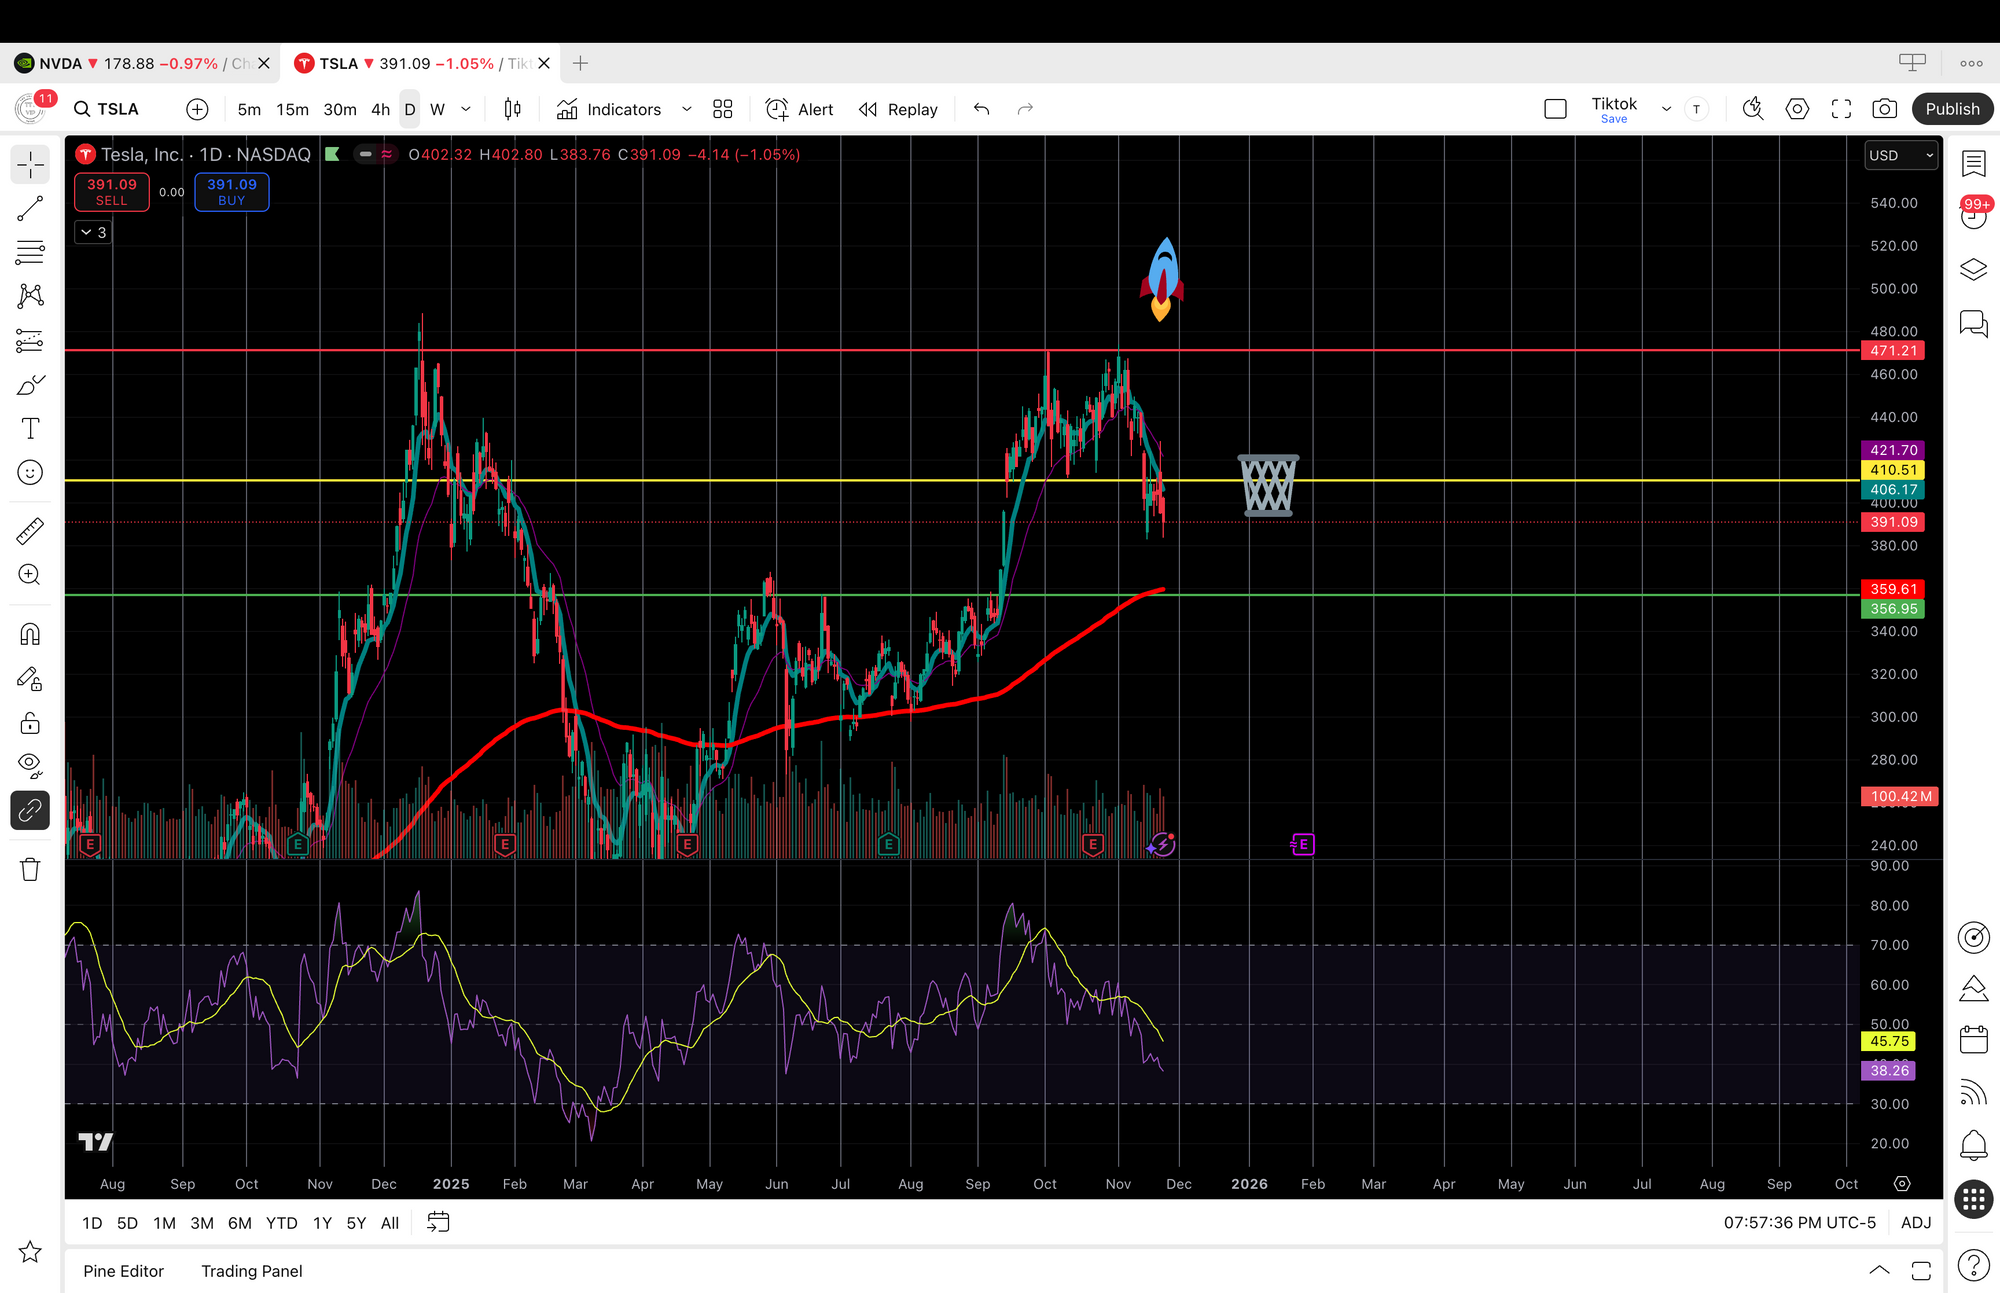Select the Text annotation tool
The image size is (2000, 1293).
tap(30, 429)
